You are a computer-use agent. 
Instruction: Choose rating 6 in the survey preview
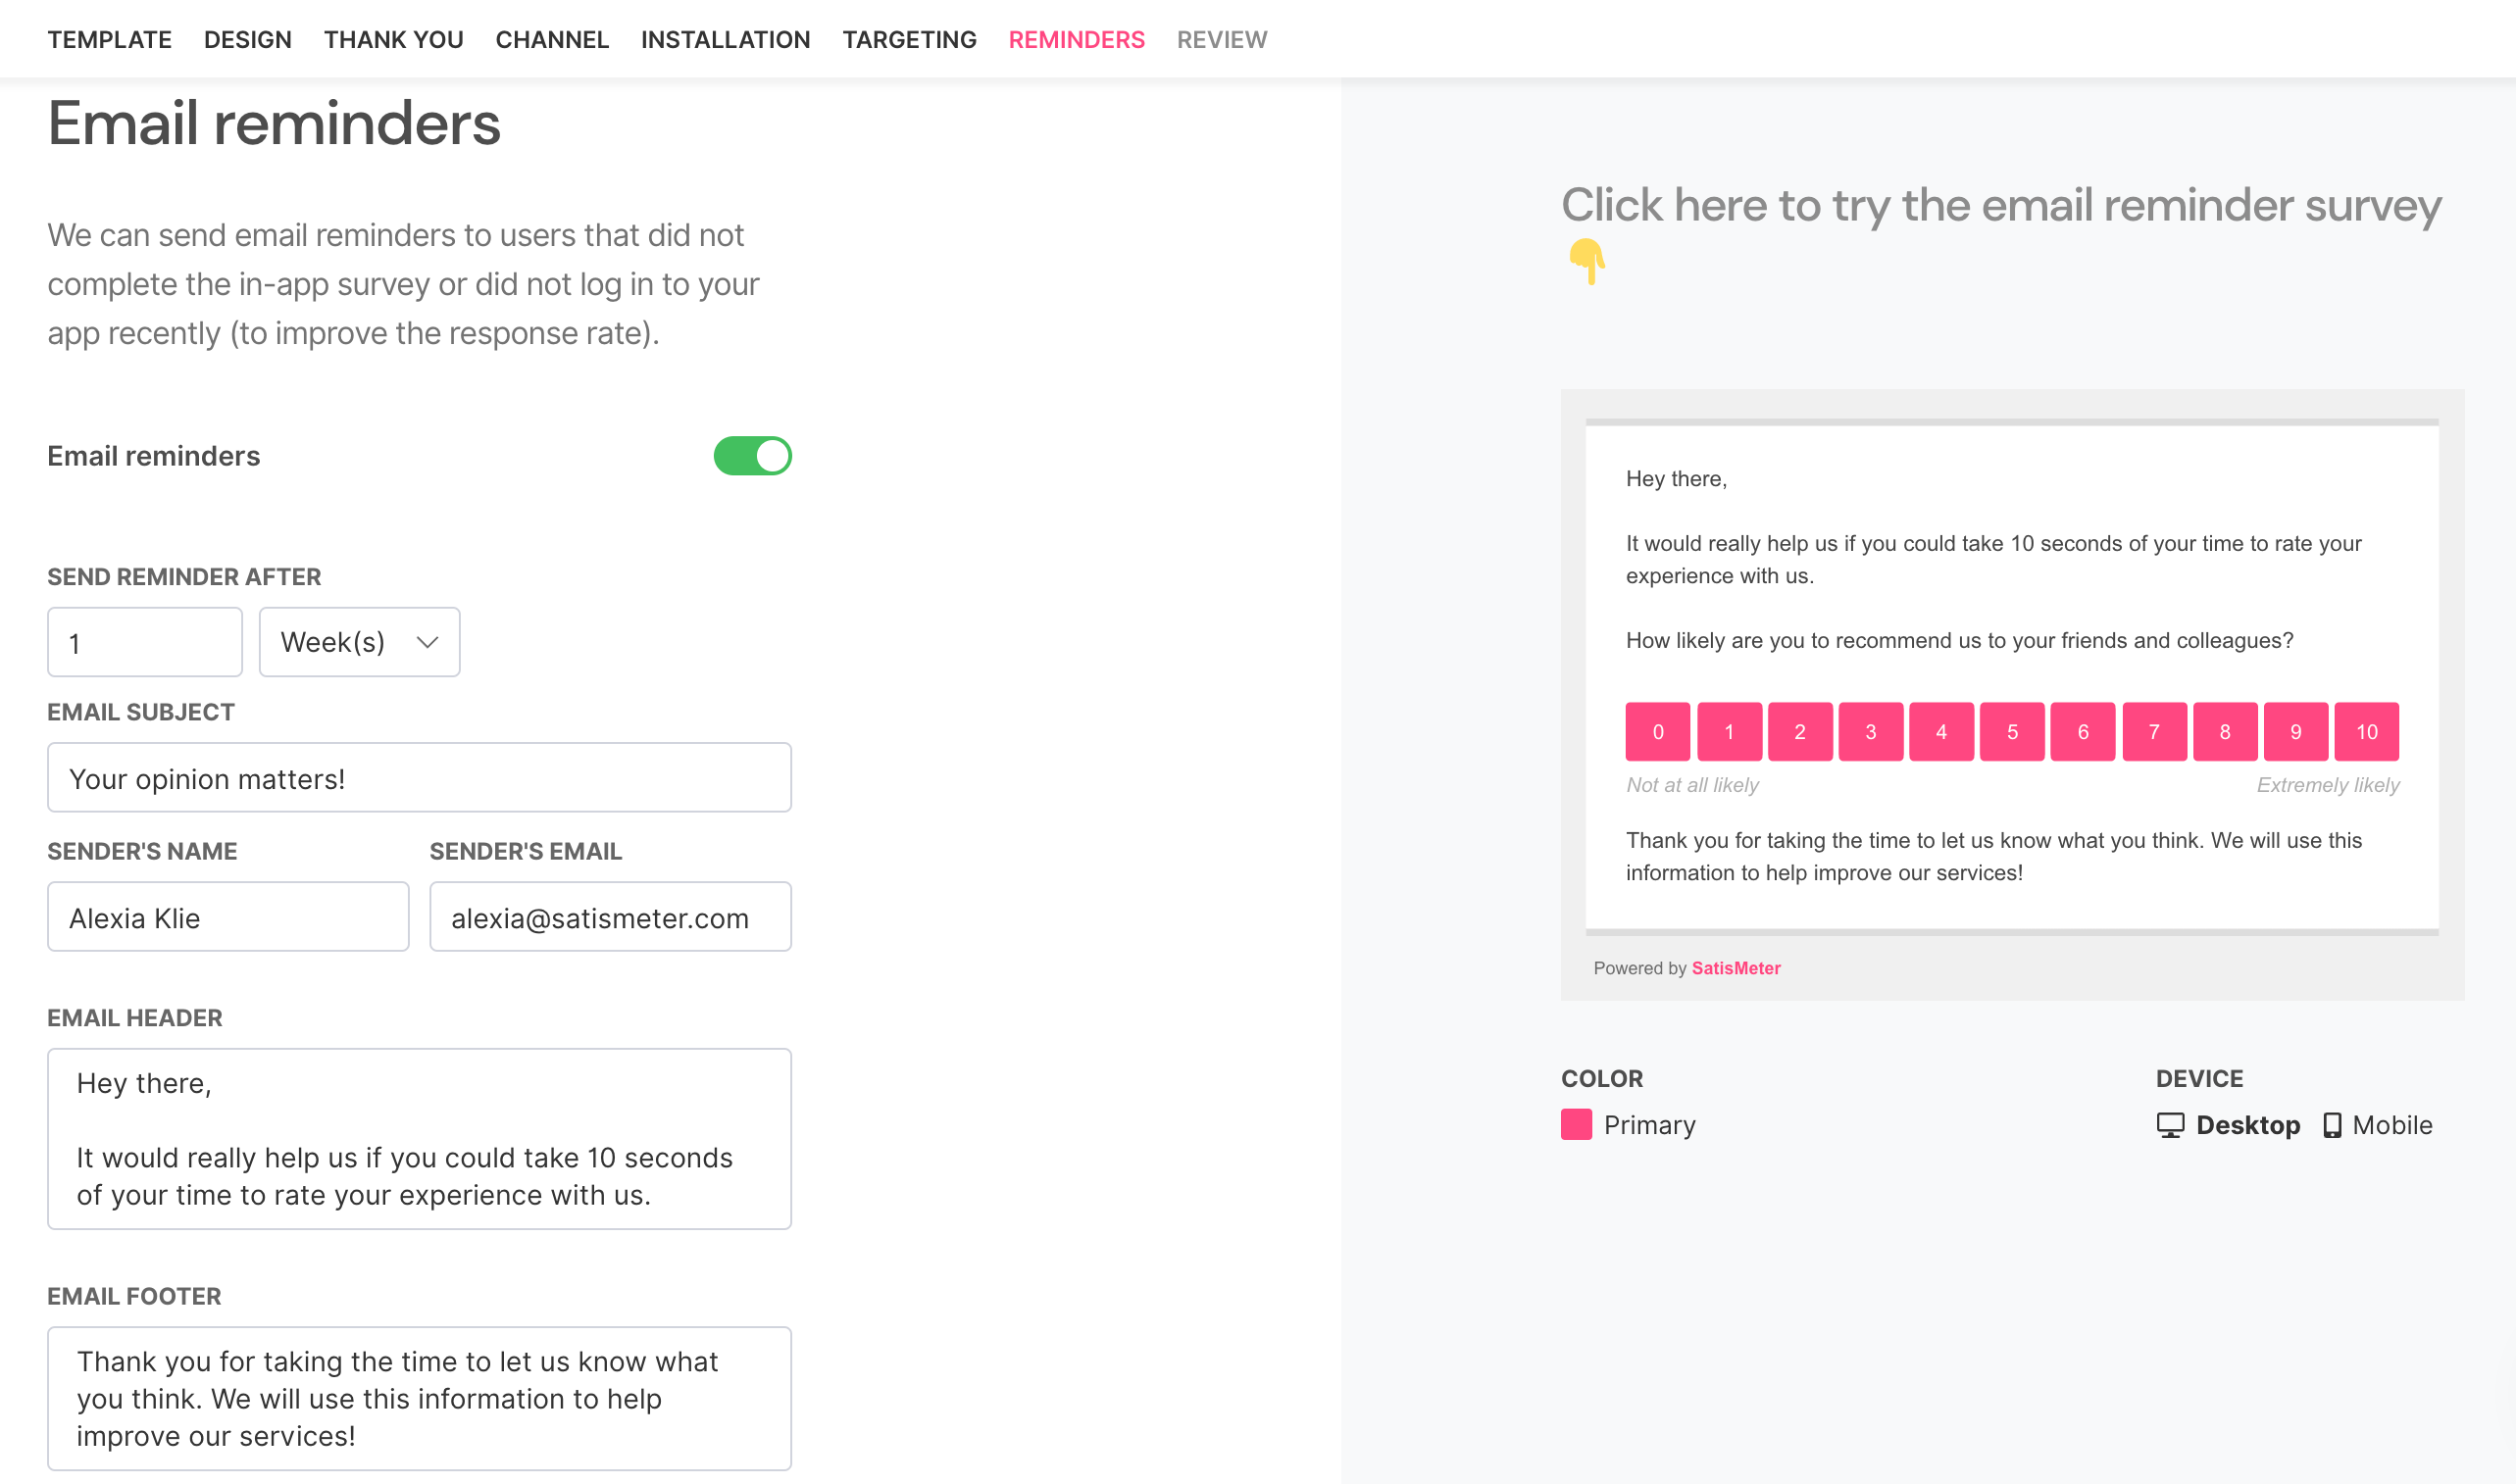point(2083,732)
